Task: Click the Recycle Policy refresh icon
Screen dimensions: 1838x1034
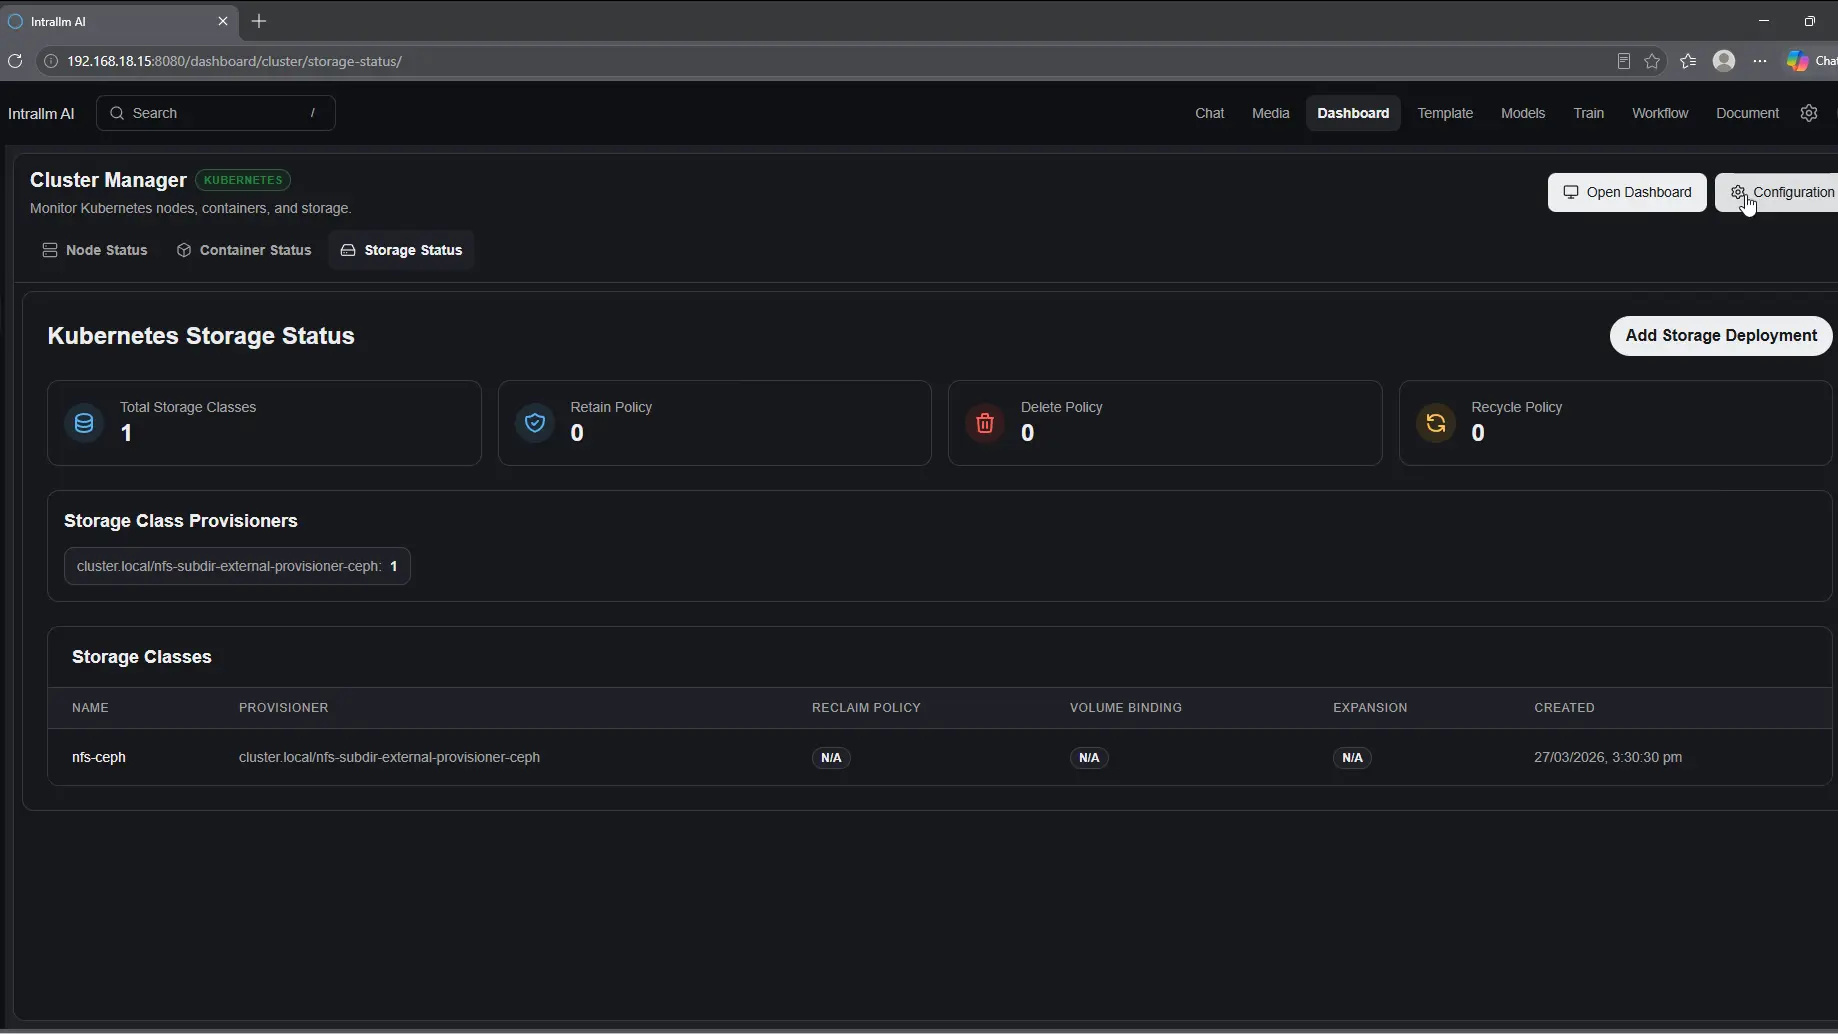Action: [1436, 423]
